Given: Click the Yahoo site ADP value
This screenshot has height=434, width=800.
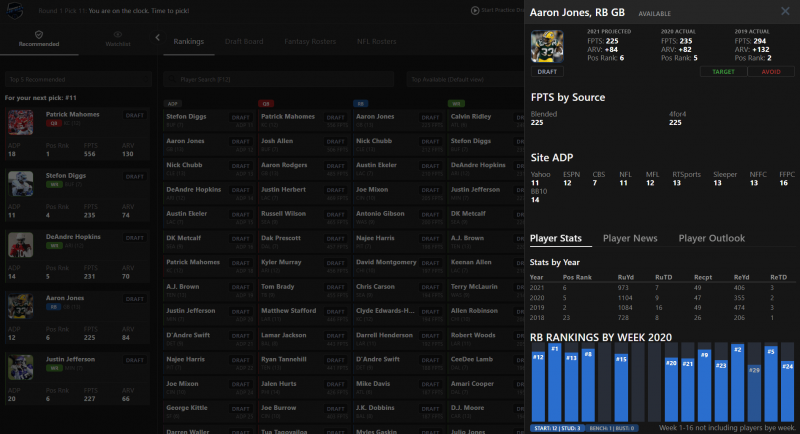Looking at the screenshot, I should click(535, 183).
